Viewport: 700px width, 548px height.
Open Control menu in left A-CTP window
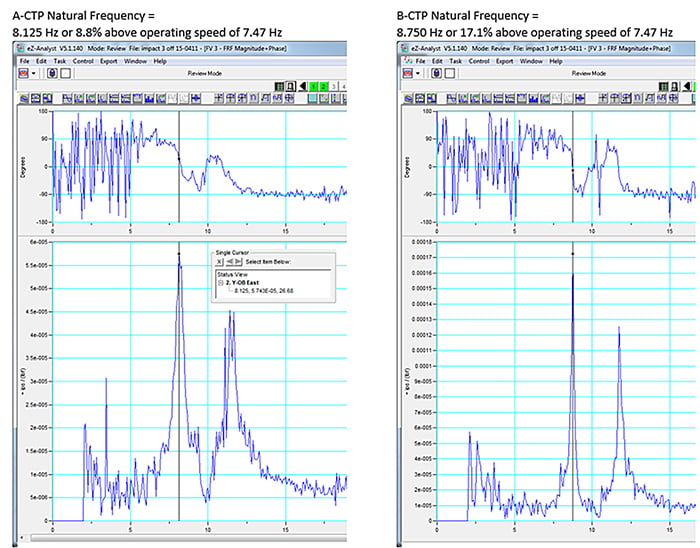83,61
